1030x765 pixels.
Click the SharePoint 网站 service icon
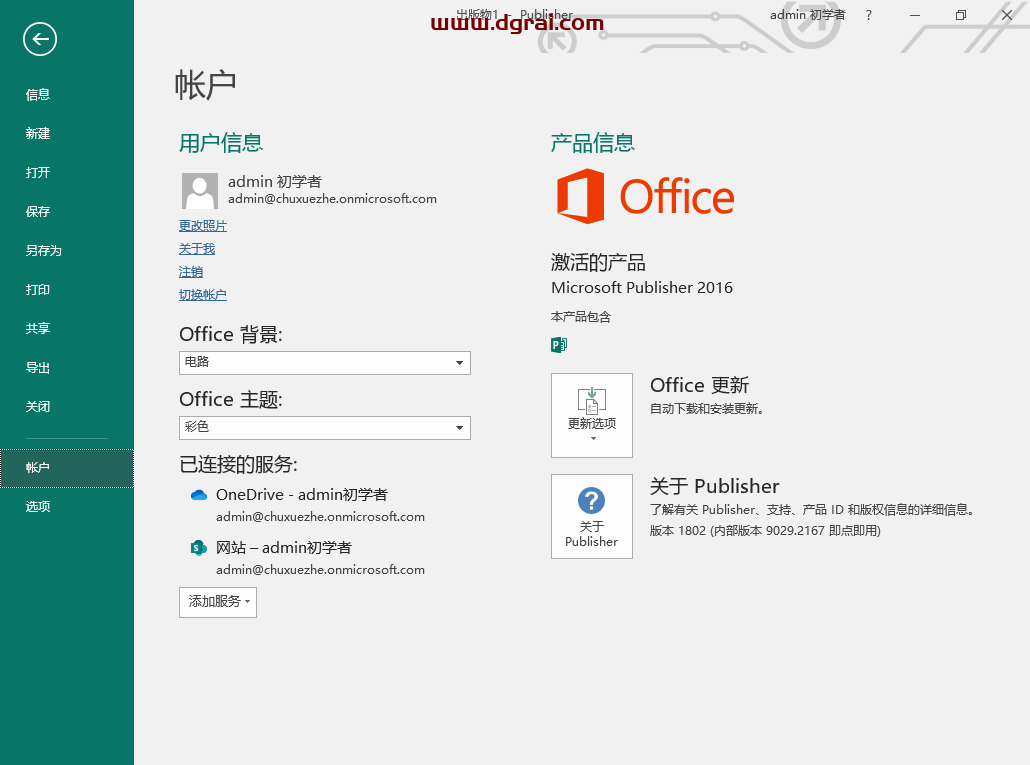click(x=198, y=548)
